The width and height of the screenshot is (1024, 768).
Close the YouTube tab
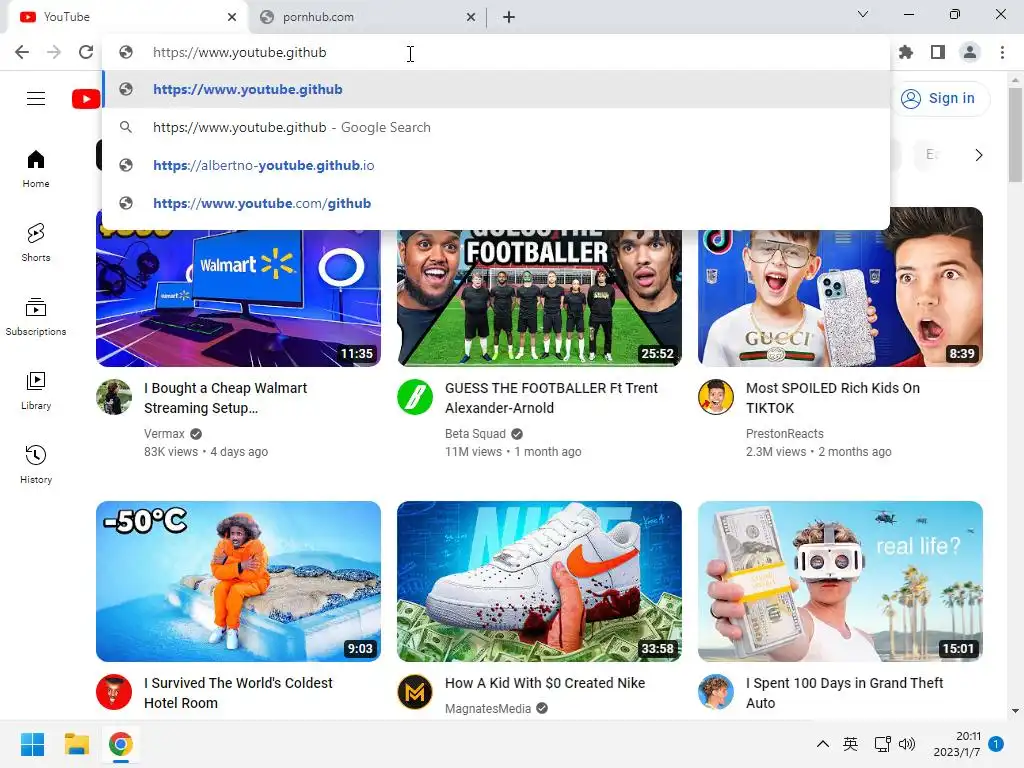click(232, 17)
